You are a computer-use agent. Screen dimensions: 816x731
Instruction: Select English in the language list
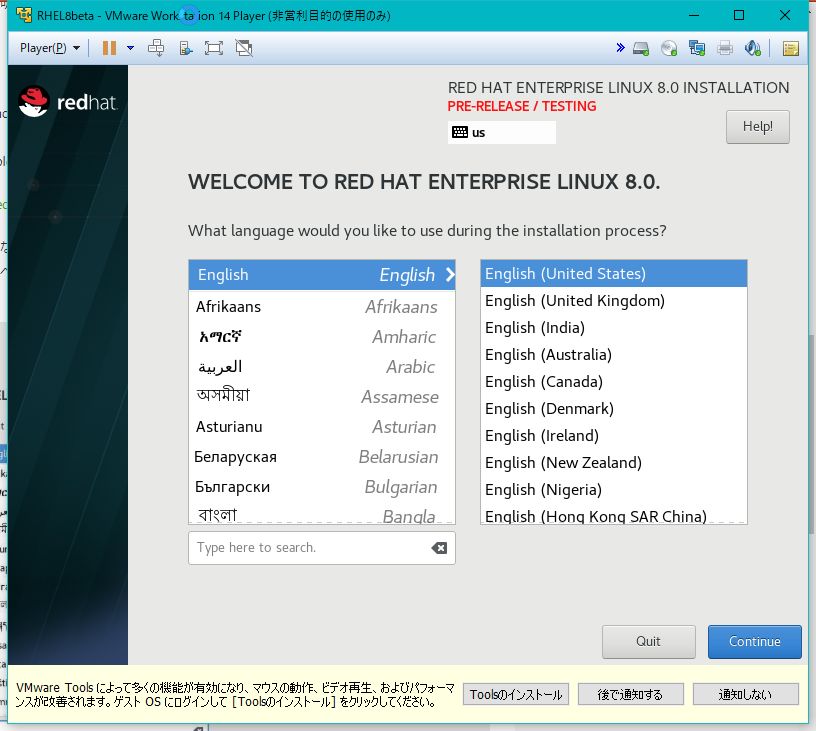tap(322, 275)
